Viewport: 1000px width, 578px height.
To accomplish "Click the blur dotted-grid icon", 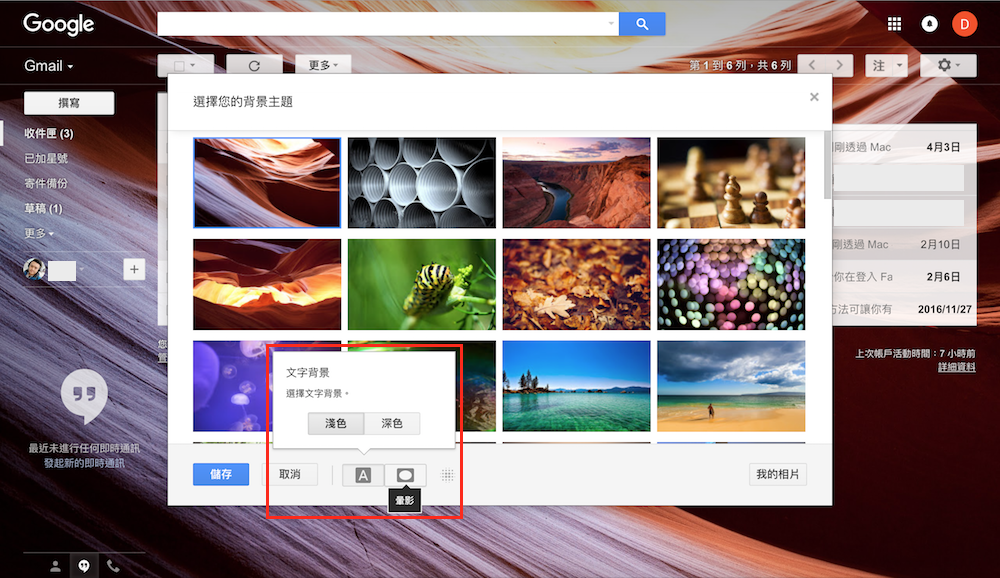I will 447,475.
